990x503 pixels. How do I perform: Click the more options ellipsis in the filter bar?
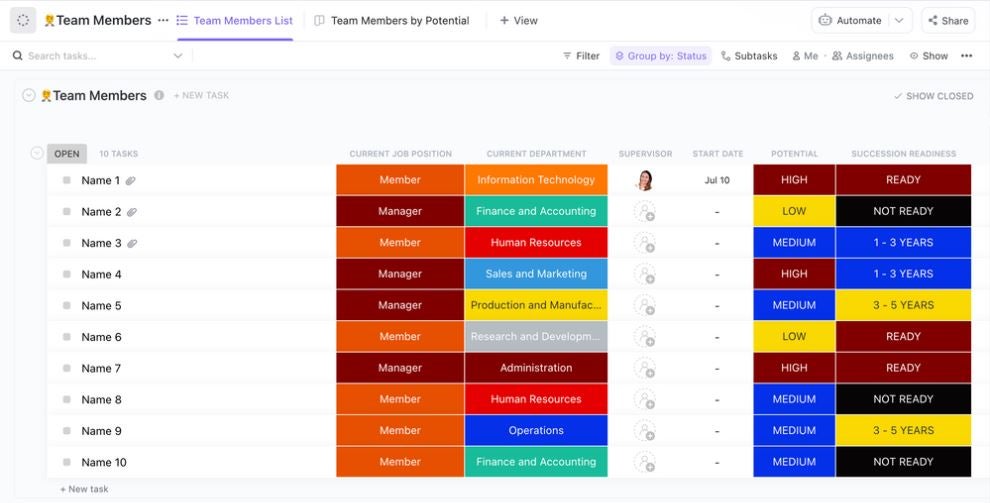(966, 56)
